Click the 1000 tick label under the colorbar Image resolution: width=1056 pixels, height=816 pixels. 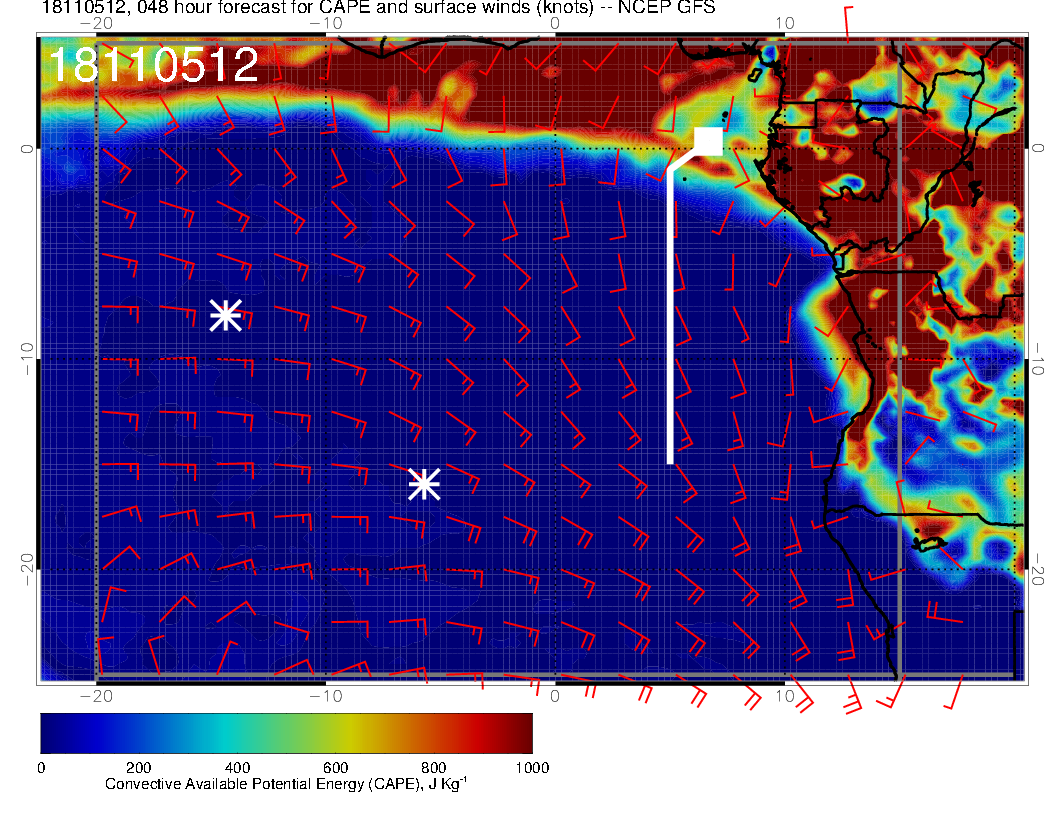[x=532, y=767]
